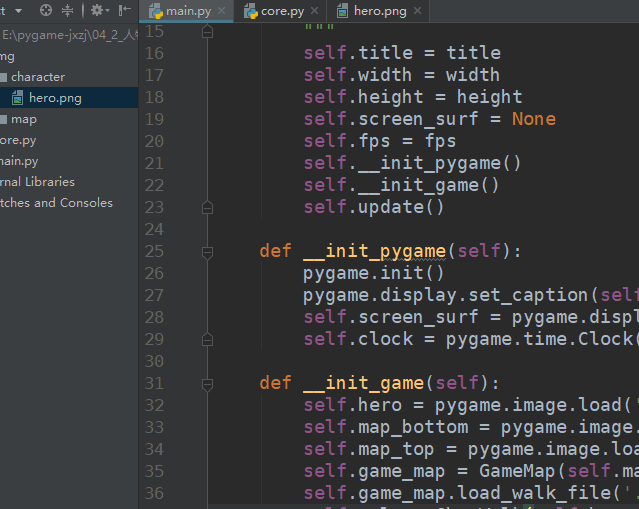Open Project panel settings gear
The width and height of the screenshot is (639, 509).
(x=97, y=11)
